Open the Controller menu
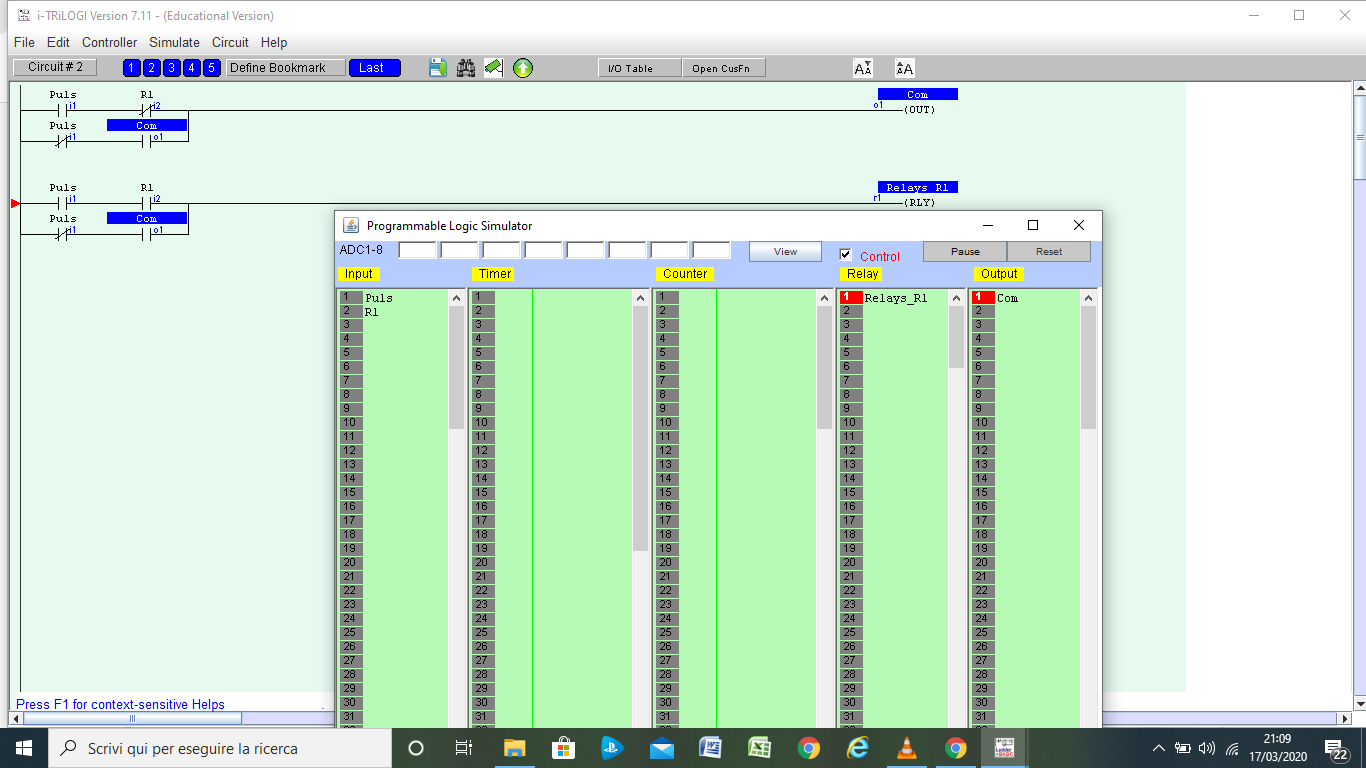The height and width of the screenshot is (768, 1366). pos(109,42)
